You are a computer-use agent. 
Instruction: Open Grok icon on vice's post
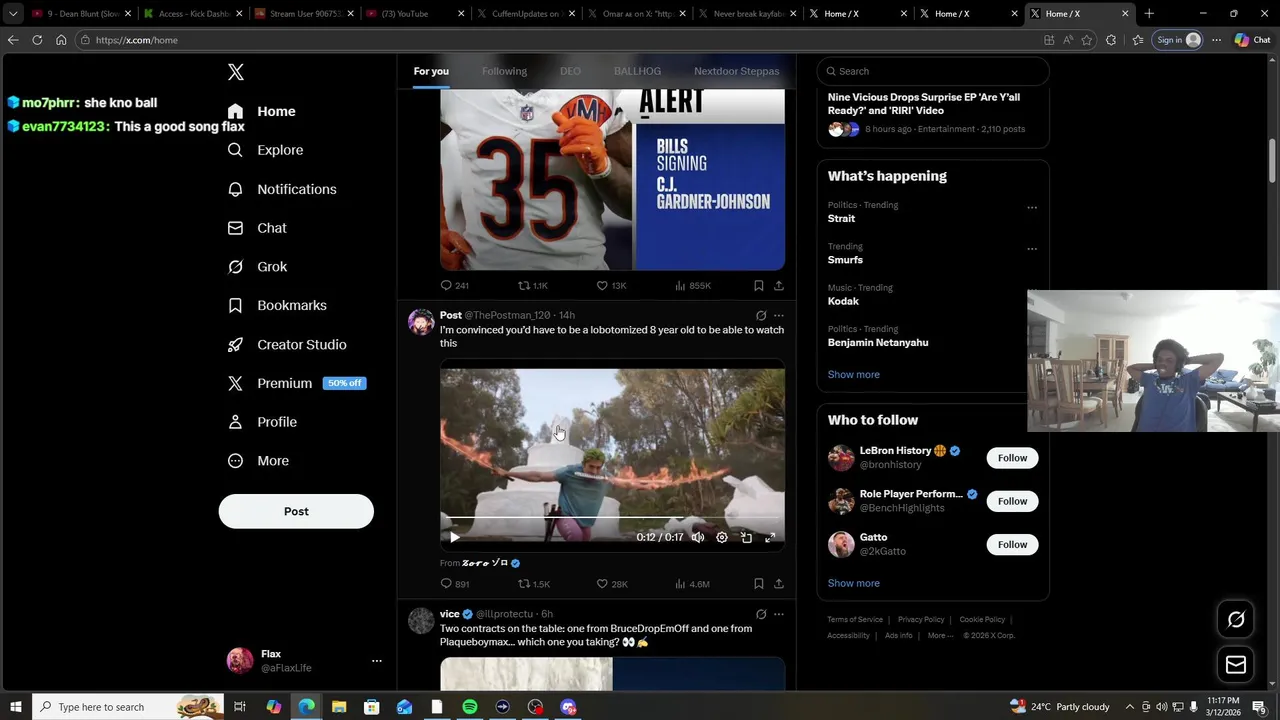pyautogui.click(x=761, y=614)
